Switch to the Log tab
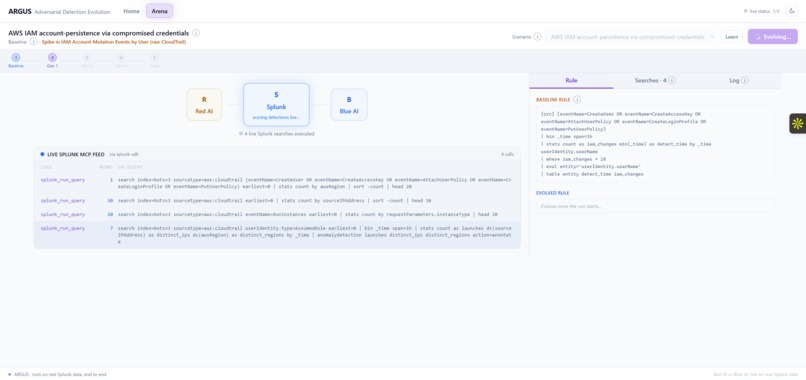Image resolution: width=806 pixels, height=380 pixels. pyautogui.click(x=739, y=81)
